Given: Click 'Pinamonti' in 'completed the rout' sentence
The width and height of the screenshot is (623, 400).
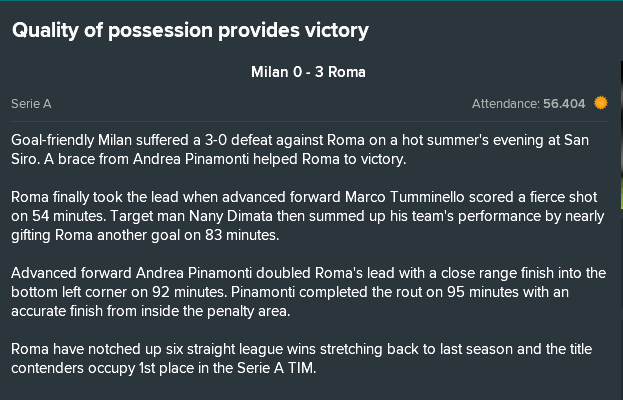Looking at the screenshot, I should click(263, 292).
